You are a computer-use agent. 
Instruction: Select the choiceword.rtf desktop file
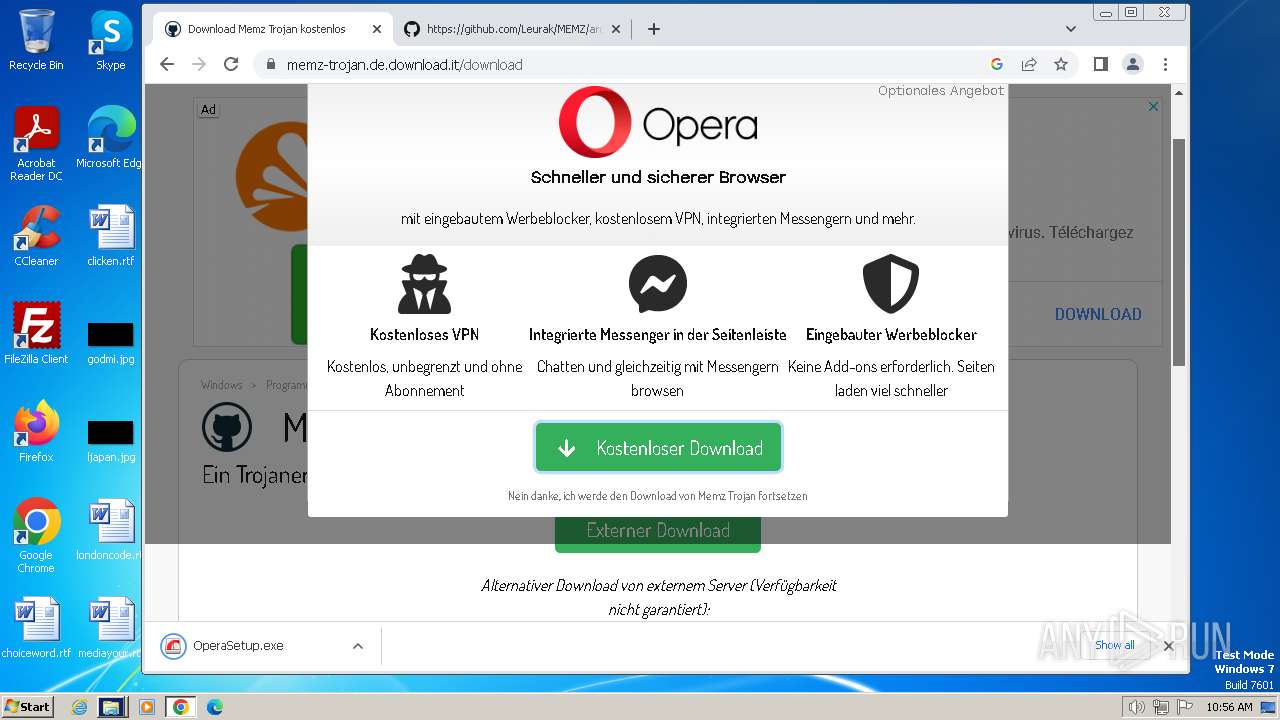[36, 628]
